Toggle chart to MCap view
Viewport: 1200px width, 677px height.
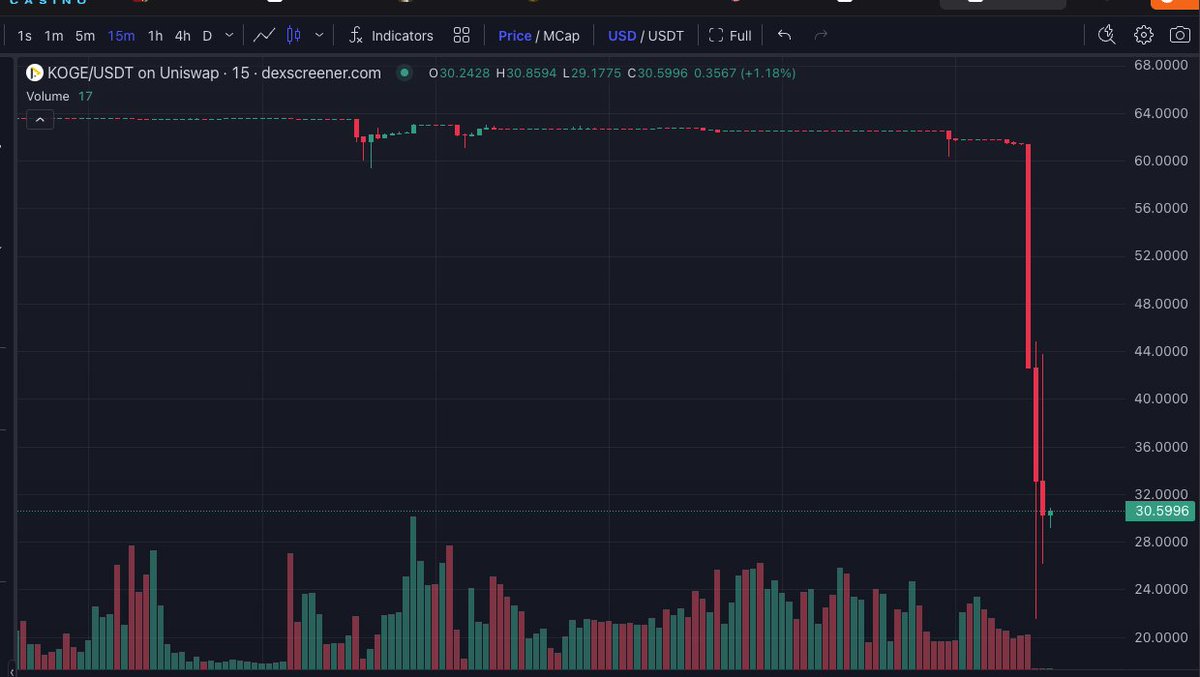(x=561, y=35)
